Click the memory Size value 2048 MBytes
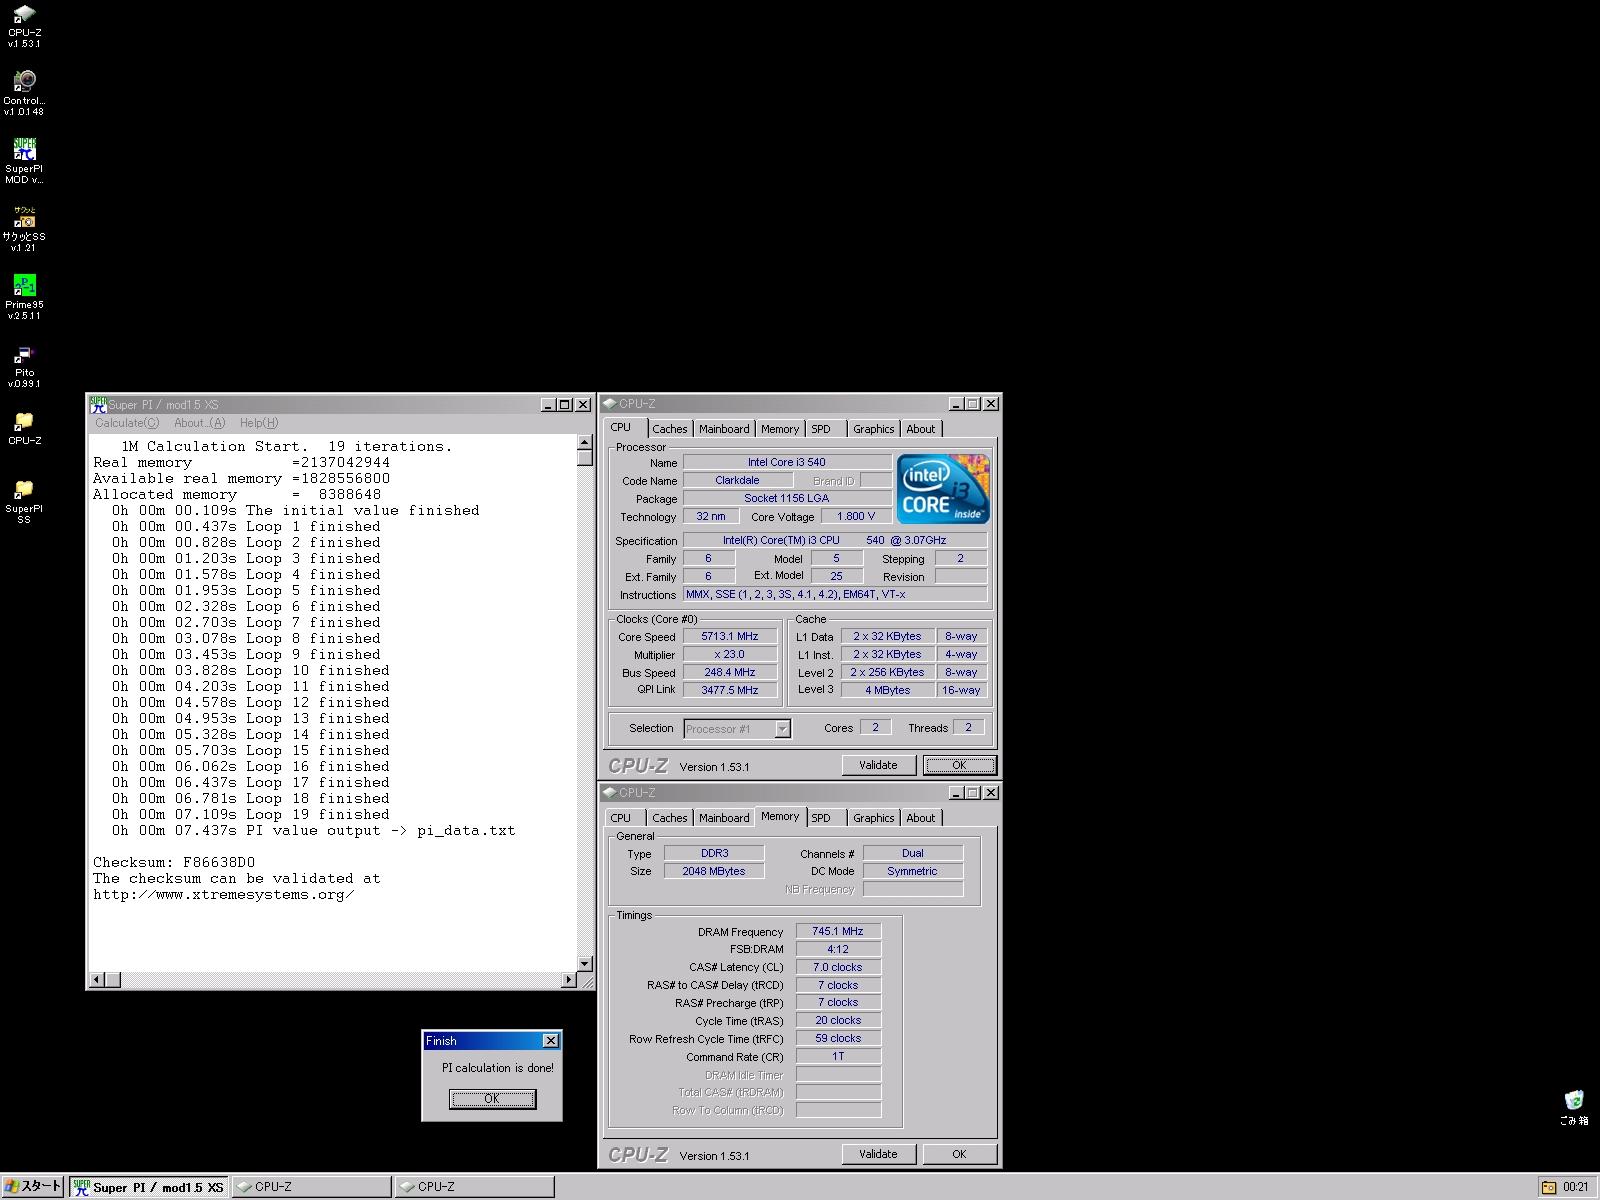The width and height of the screenshot is (1600, 1200). (x=714, y=871)
